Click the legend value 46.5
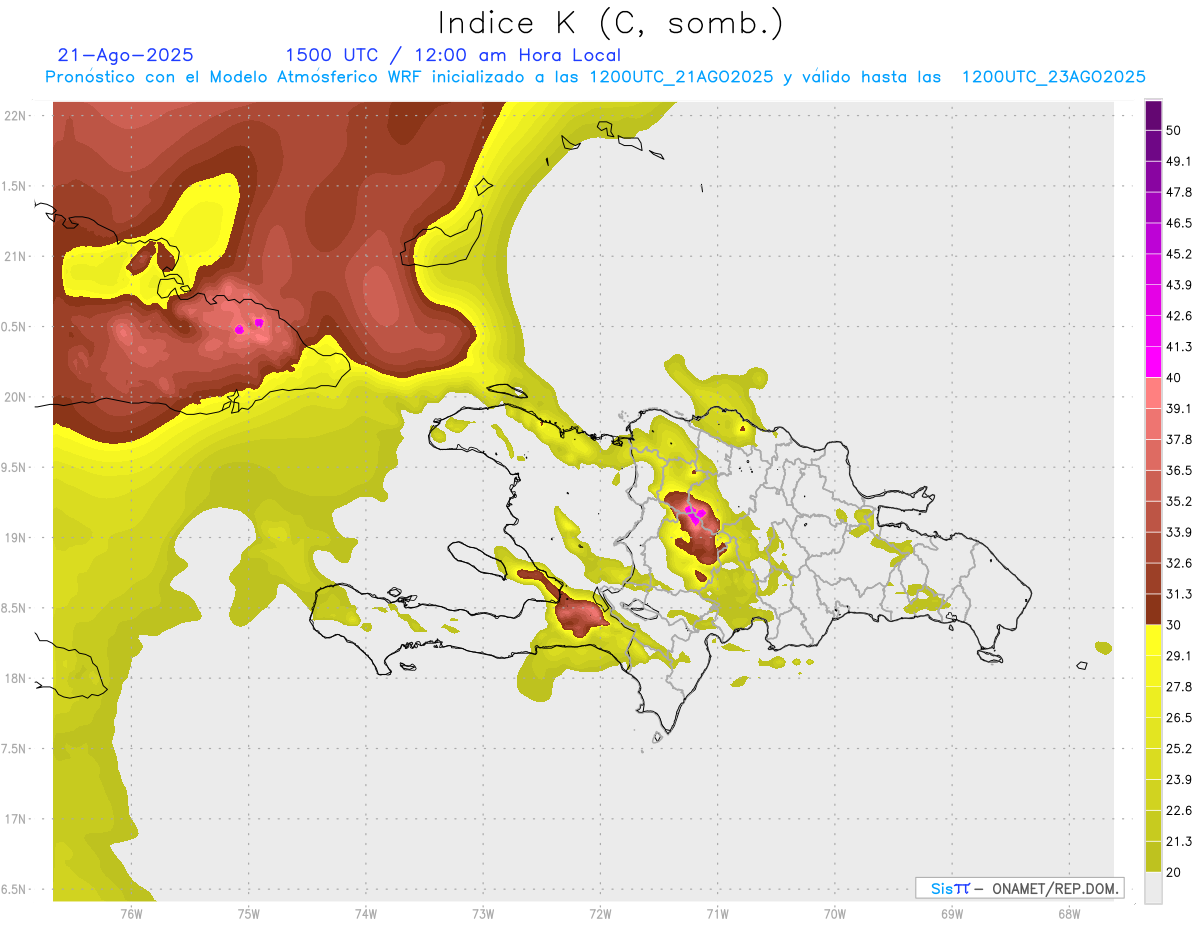 click(1178, 223)
